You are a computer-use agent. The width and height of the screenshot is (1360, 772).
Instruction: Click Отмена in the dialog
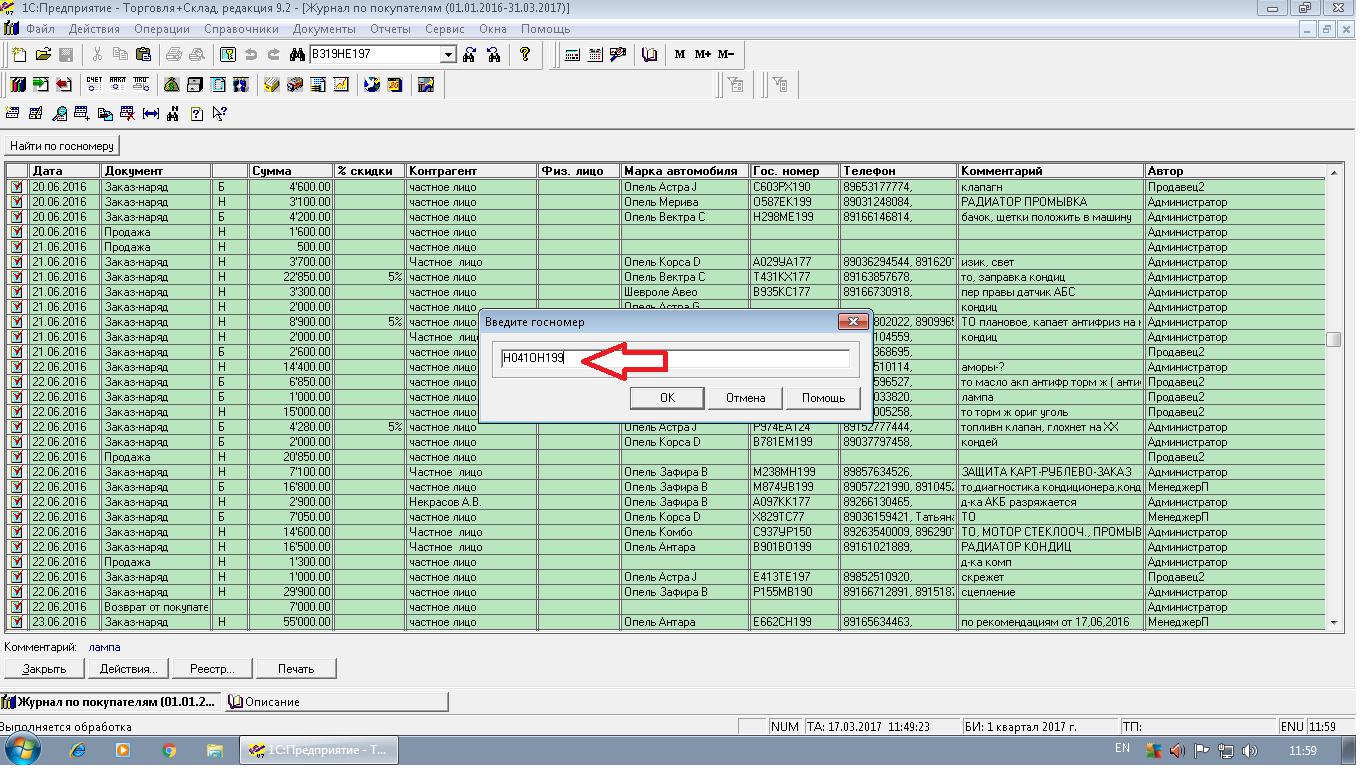pyautogui.click(x=745, y=398)
